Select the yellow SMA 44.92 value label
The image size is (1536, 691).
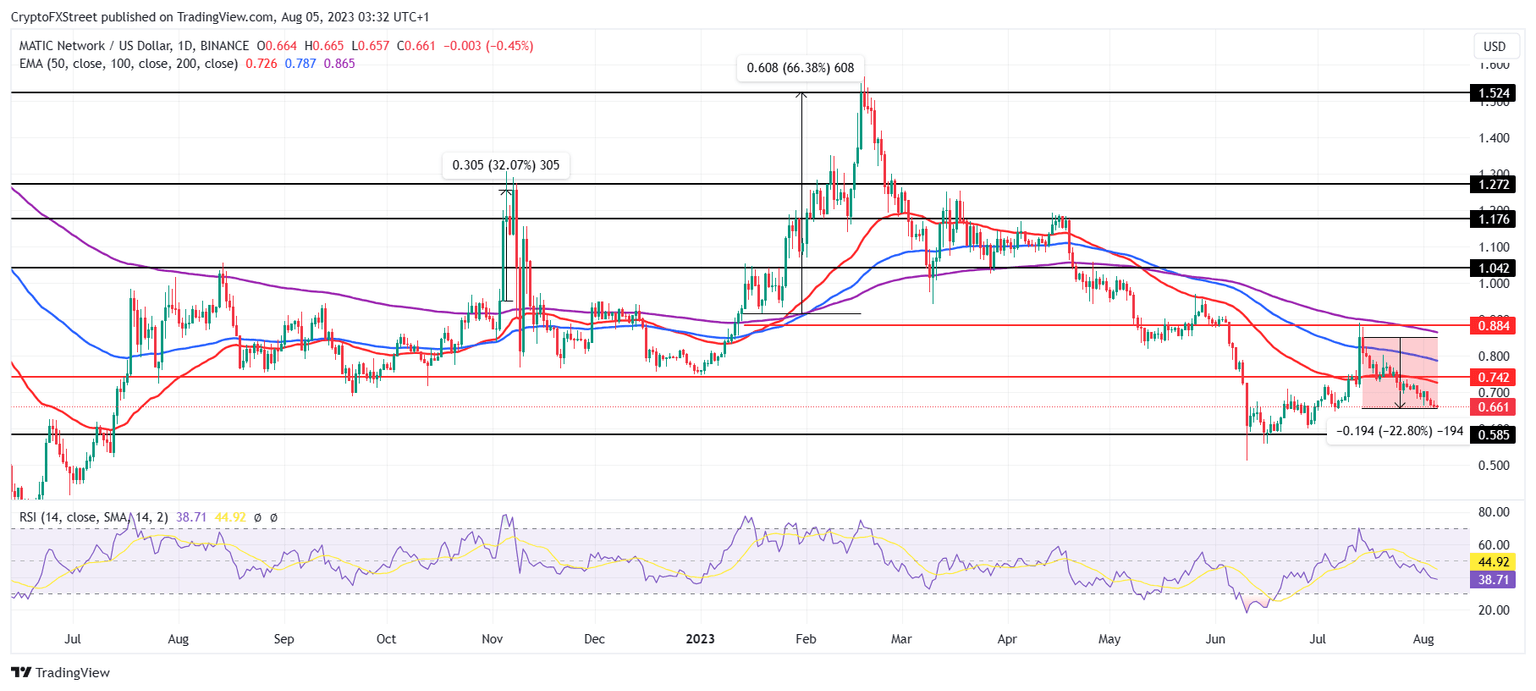1494,562
